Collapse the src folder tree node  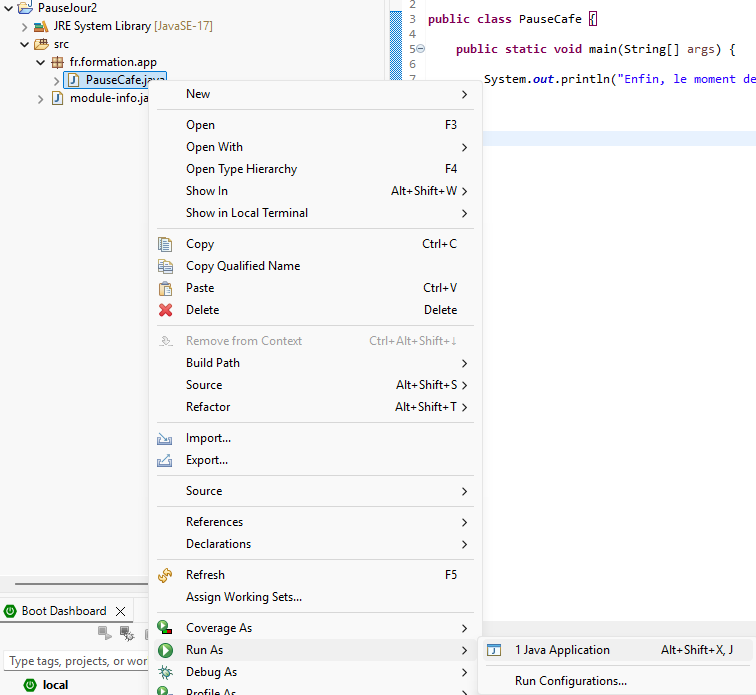coord(25,44)
